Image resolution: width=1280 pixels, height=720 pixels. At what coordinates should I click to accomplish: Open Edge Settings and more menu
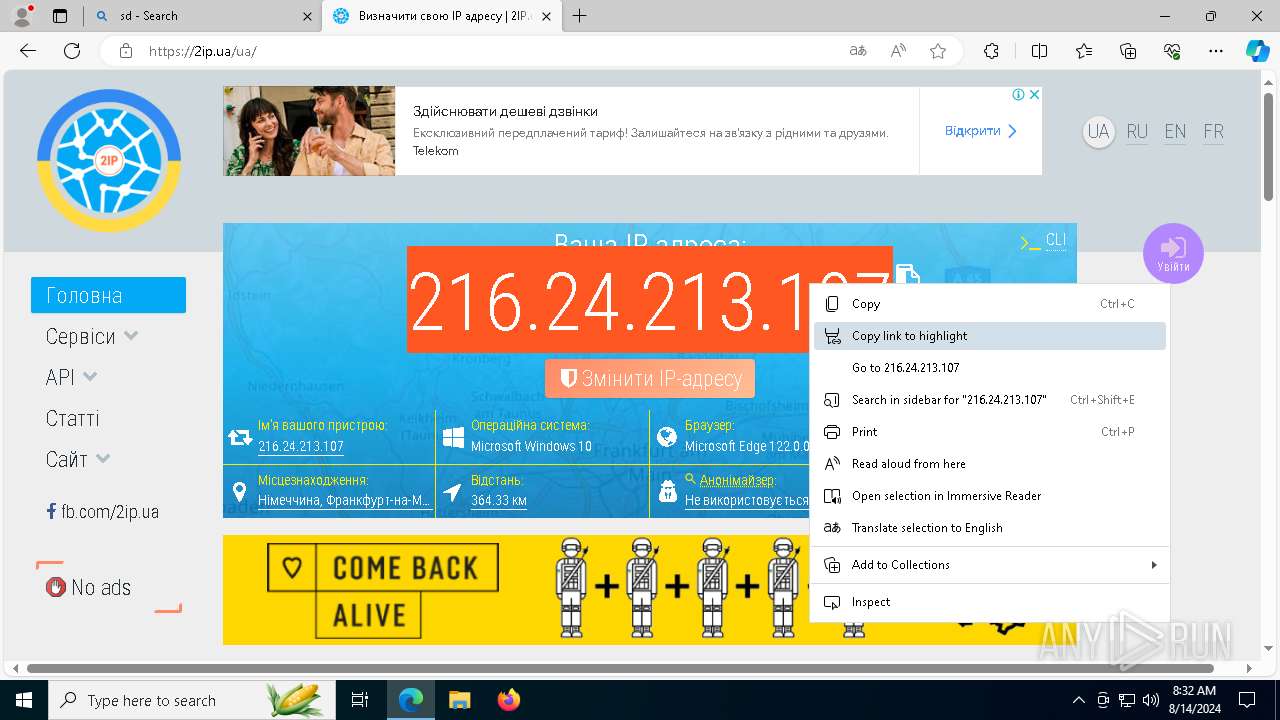(1216, 51)
